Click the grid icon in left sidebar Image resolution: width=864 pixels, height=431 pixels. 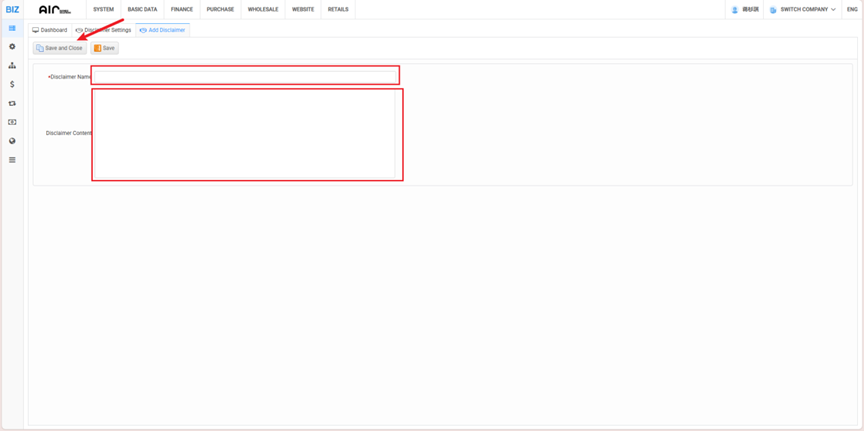pyautogui.click(x=12, y=28)
